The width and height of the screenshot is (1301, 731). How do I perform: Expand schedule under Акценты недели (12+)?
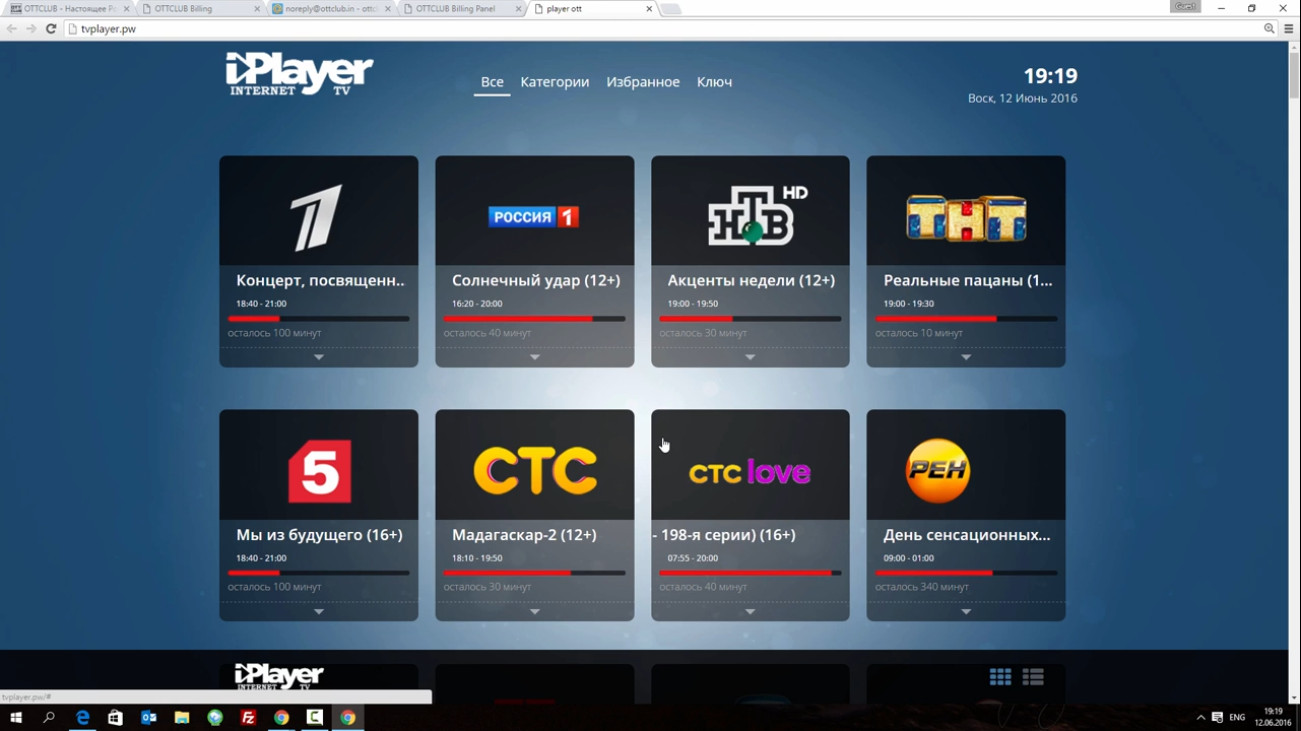[750, 357]
